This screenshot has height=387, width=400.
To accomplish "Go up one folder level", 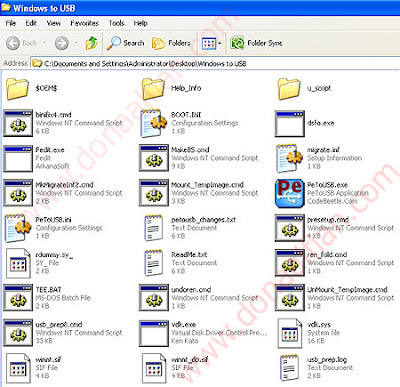I will pos(91,43).
